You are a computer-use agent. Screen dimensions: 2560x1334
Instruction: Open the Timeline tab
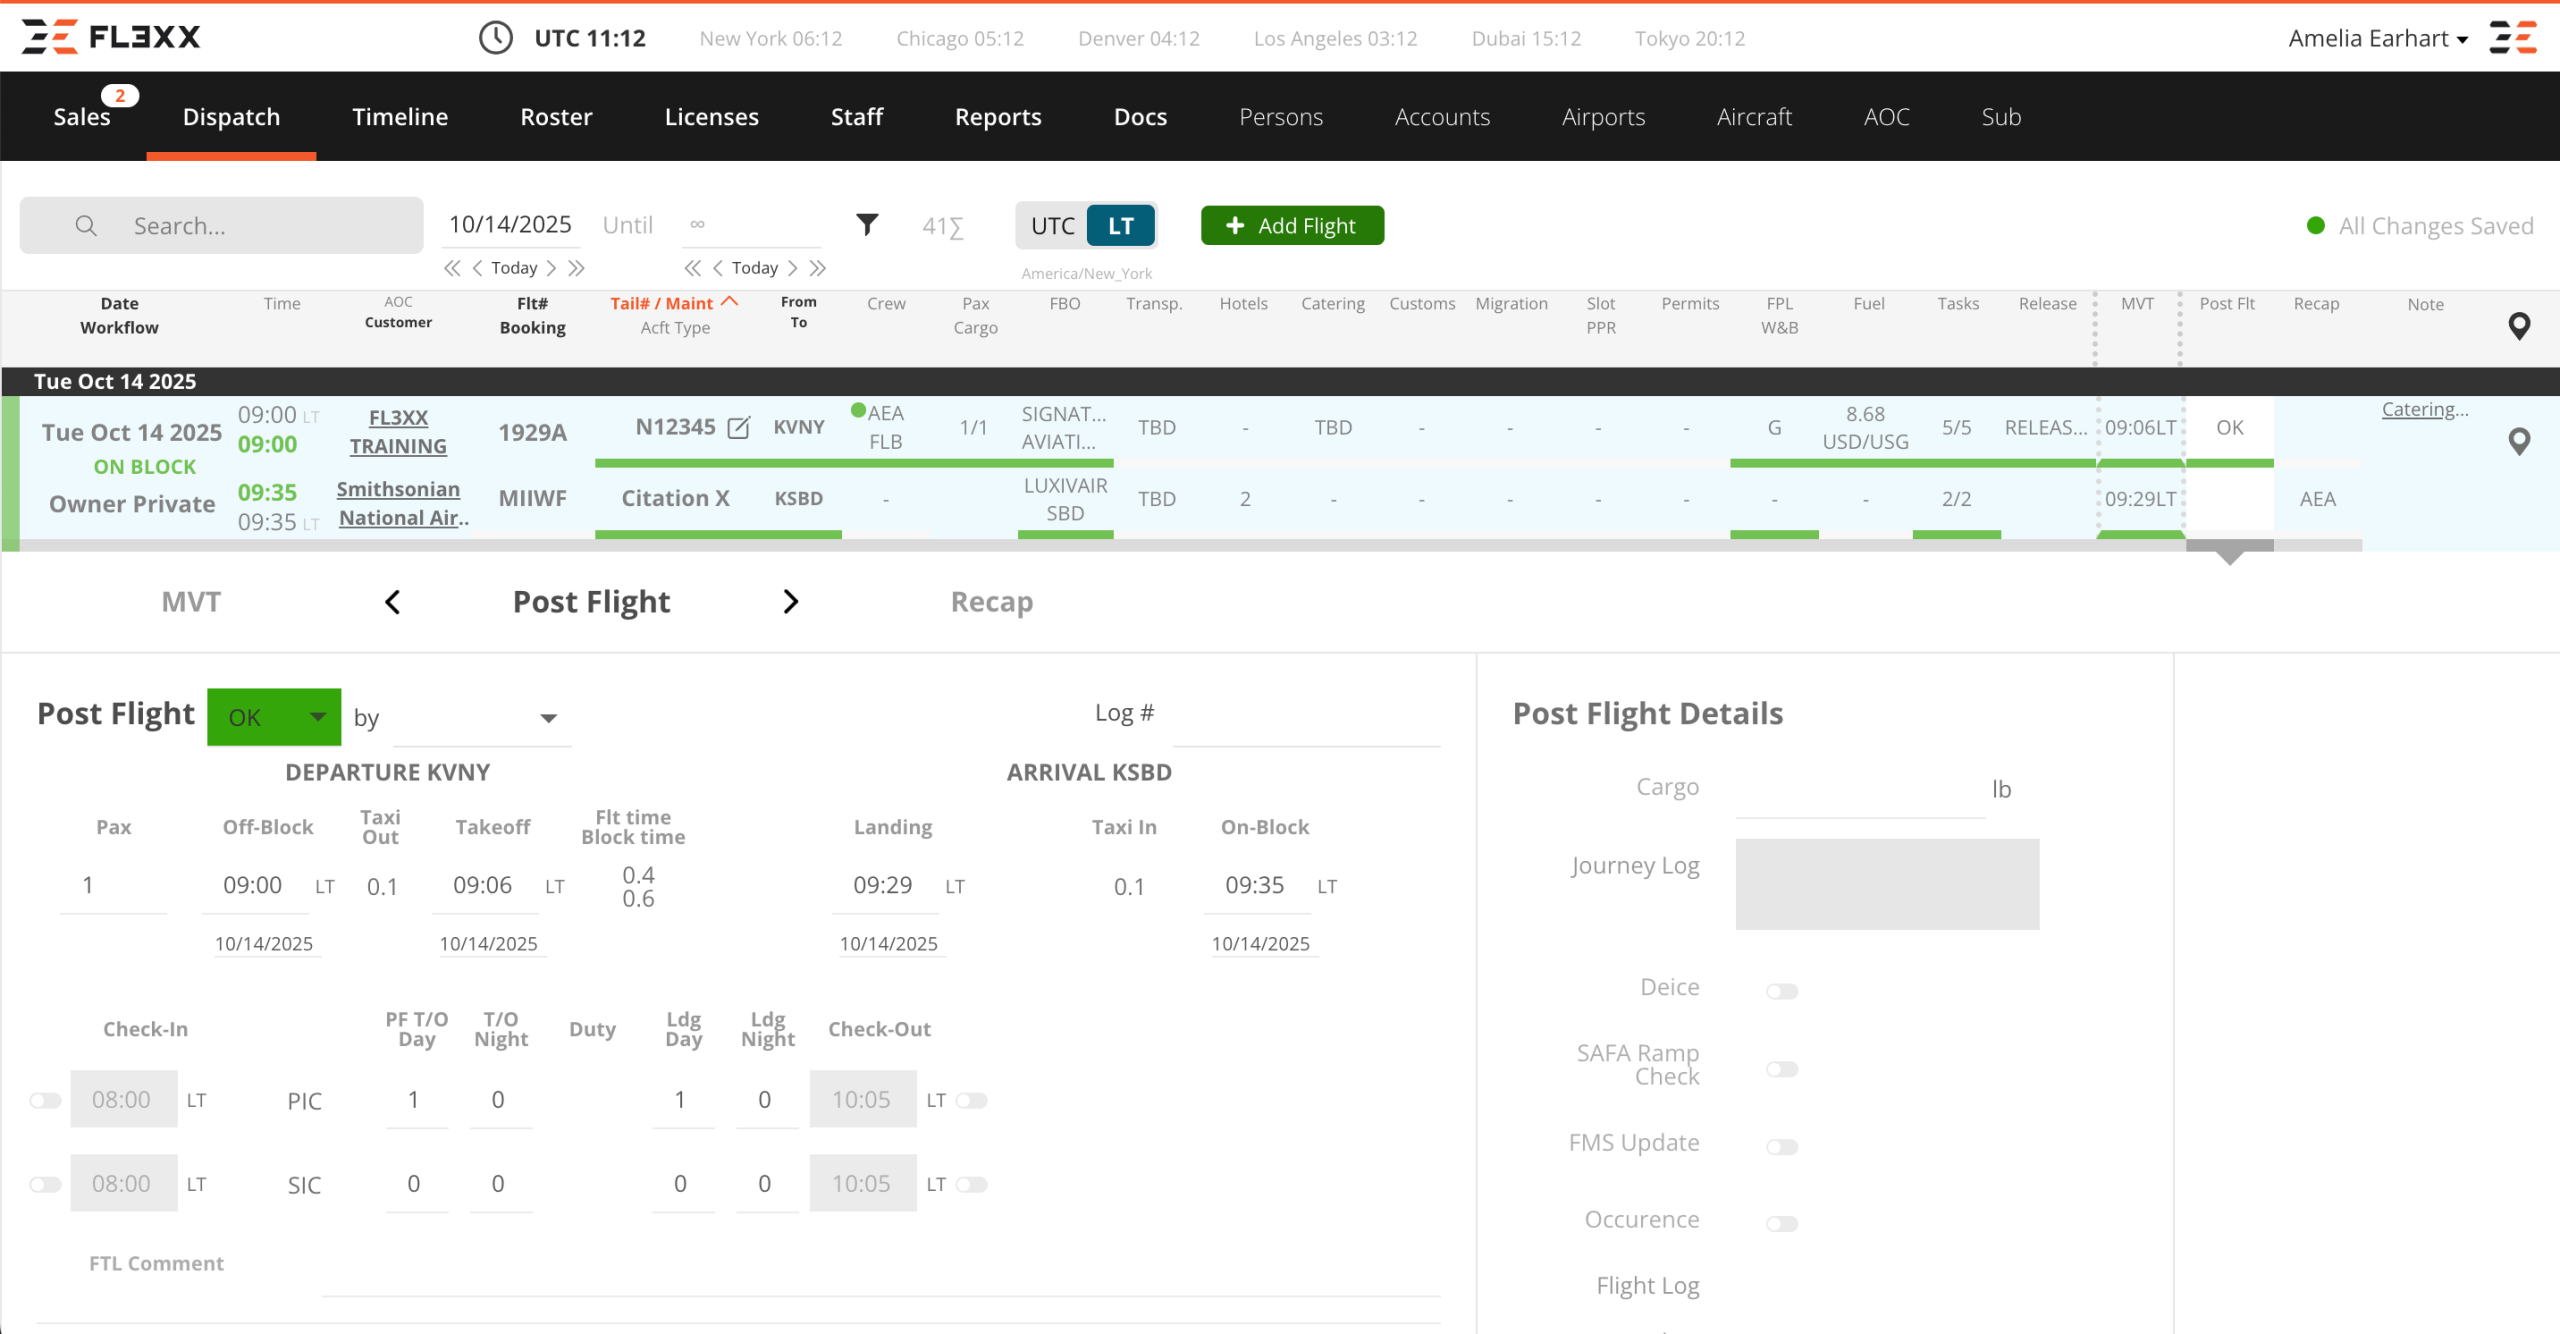399,117
